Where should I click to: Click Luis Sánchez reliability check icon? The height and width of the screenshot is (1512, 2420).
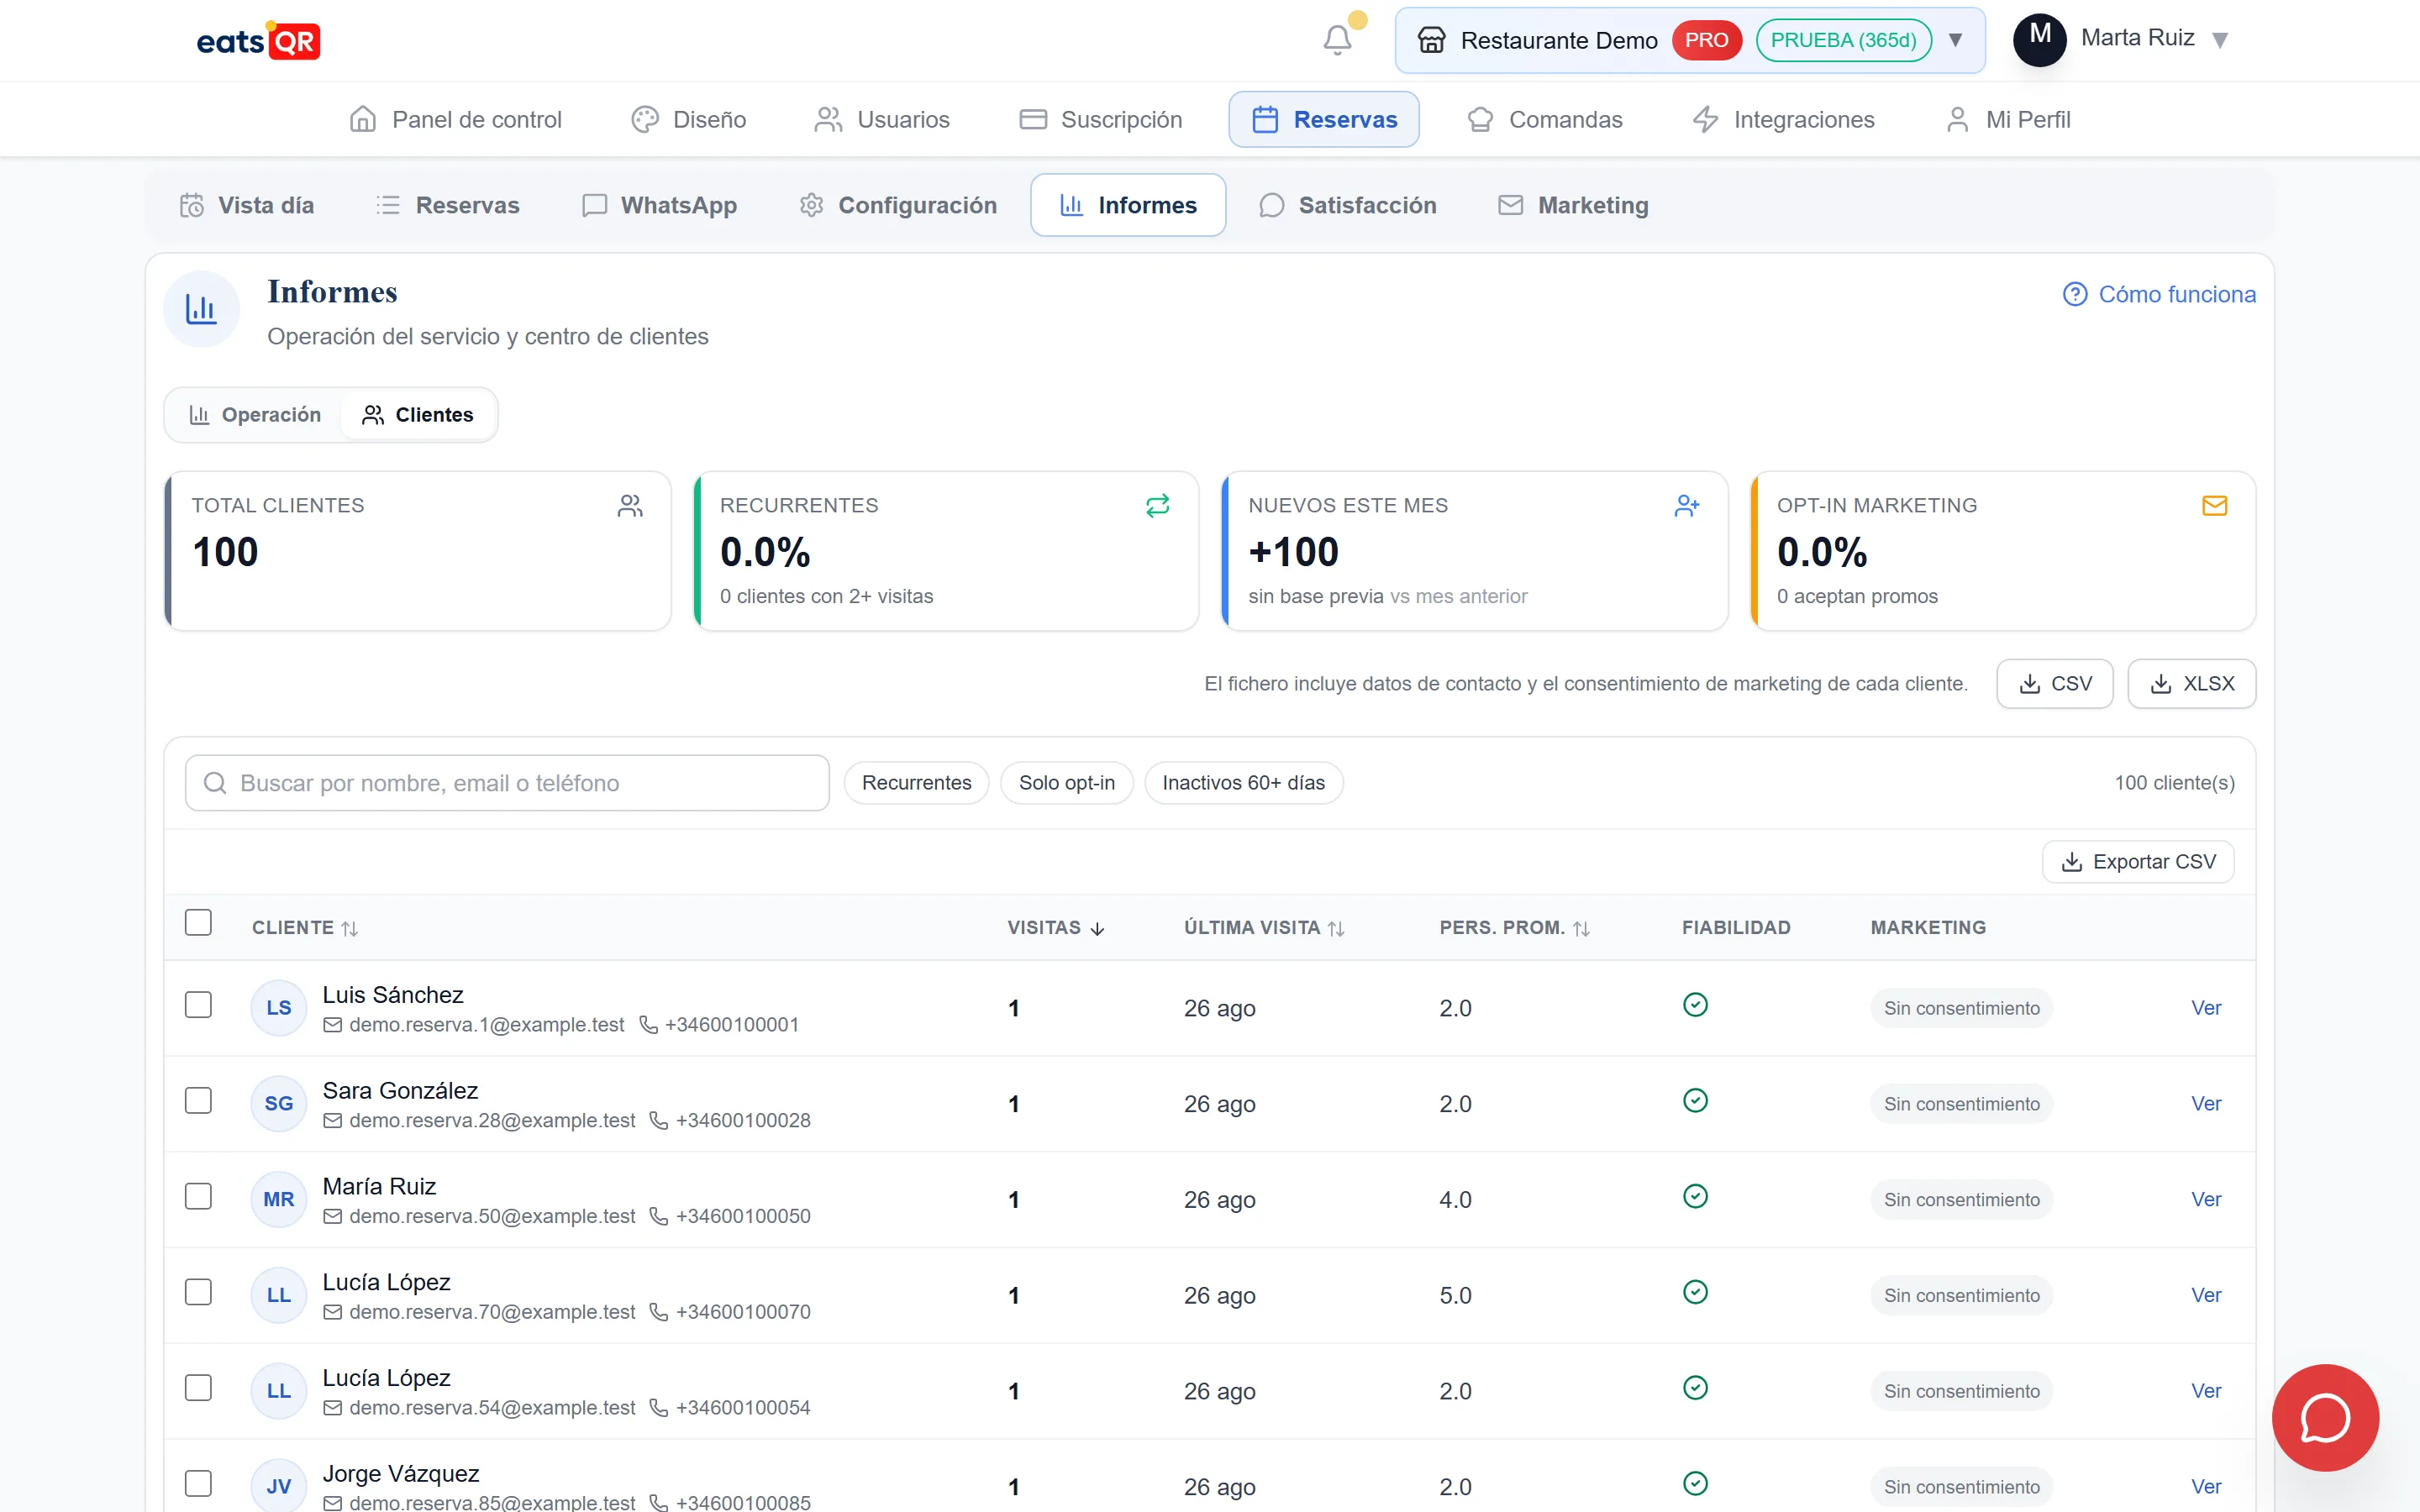click(x=1695, y=1005)
